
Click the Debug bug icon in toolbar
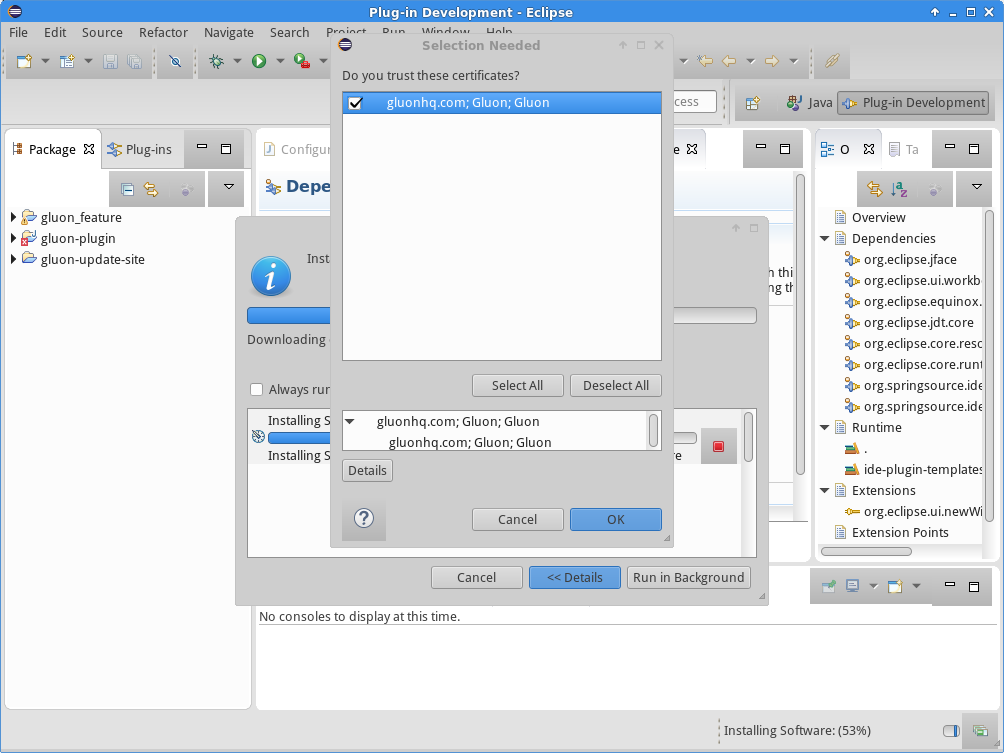click(216, 61)
